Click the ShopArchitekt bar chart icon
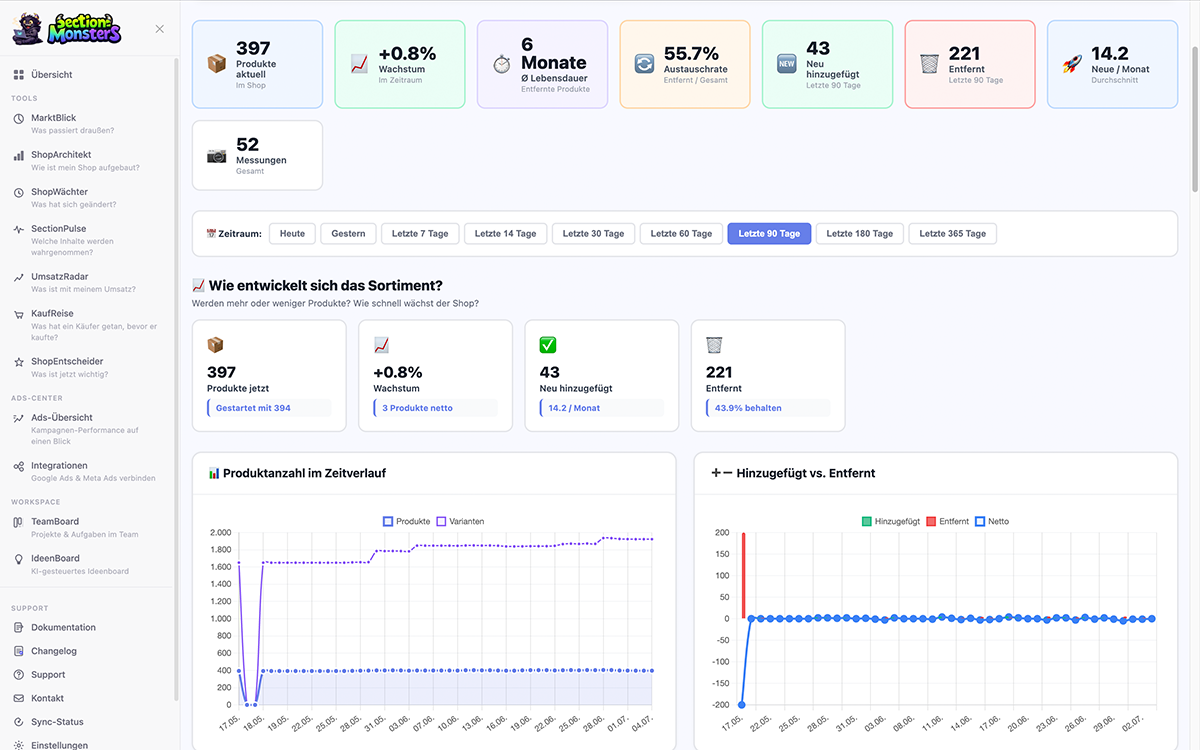Screen dimensions: 1200x750 tap(19, 155)
